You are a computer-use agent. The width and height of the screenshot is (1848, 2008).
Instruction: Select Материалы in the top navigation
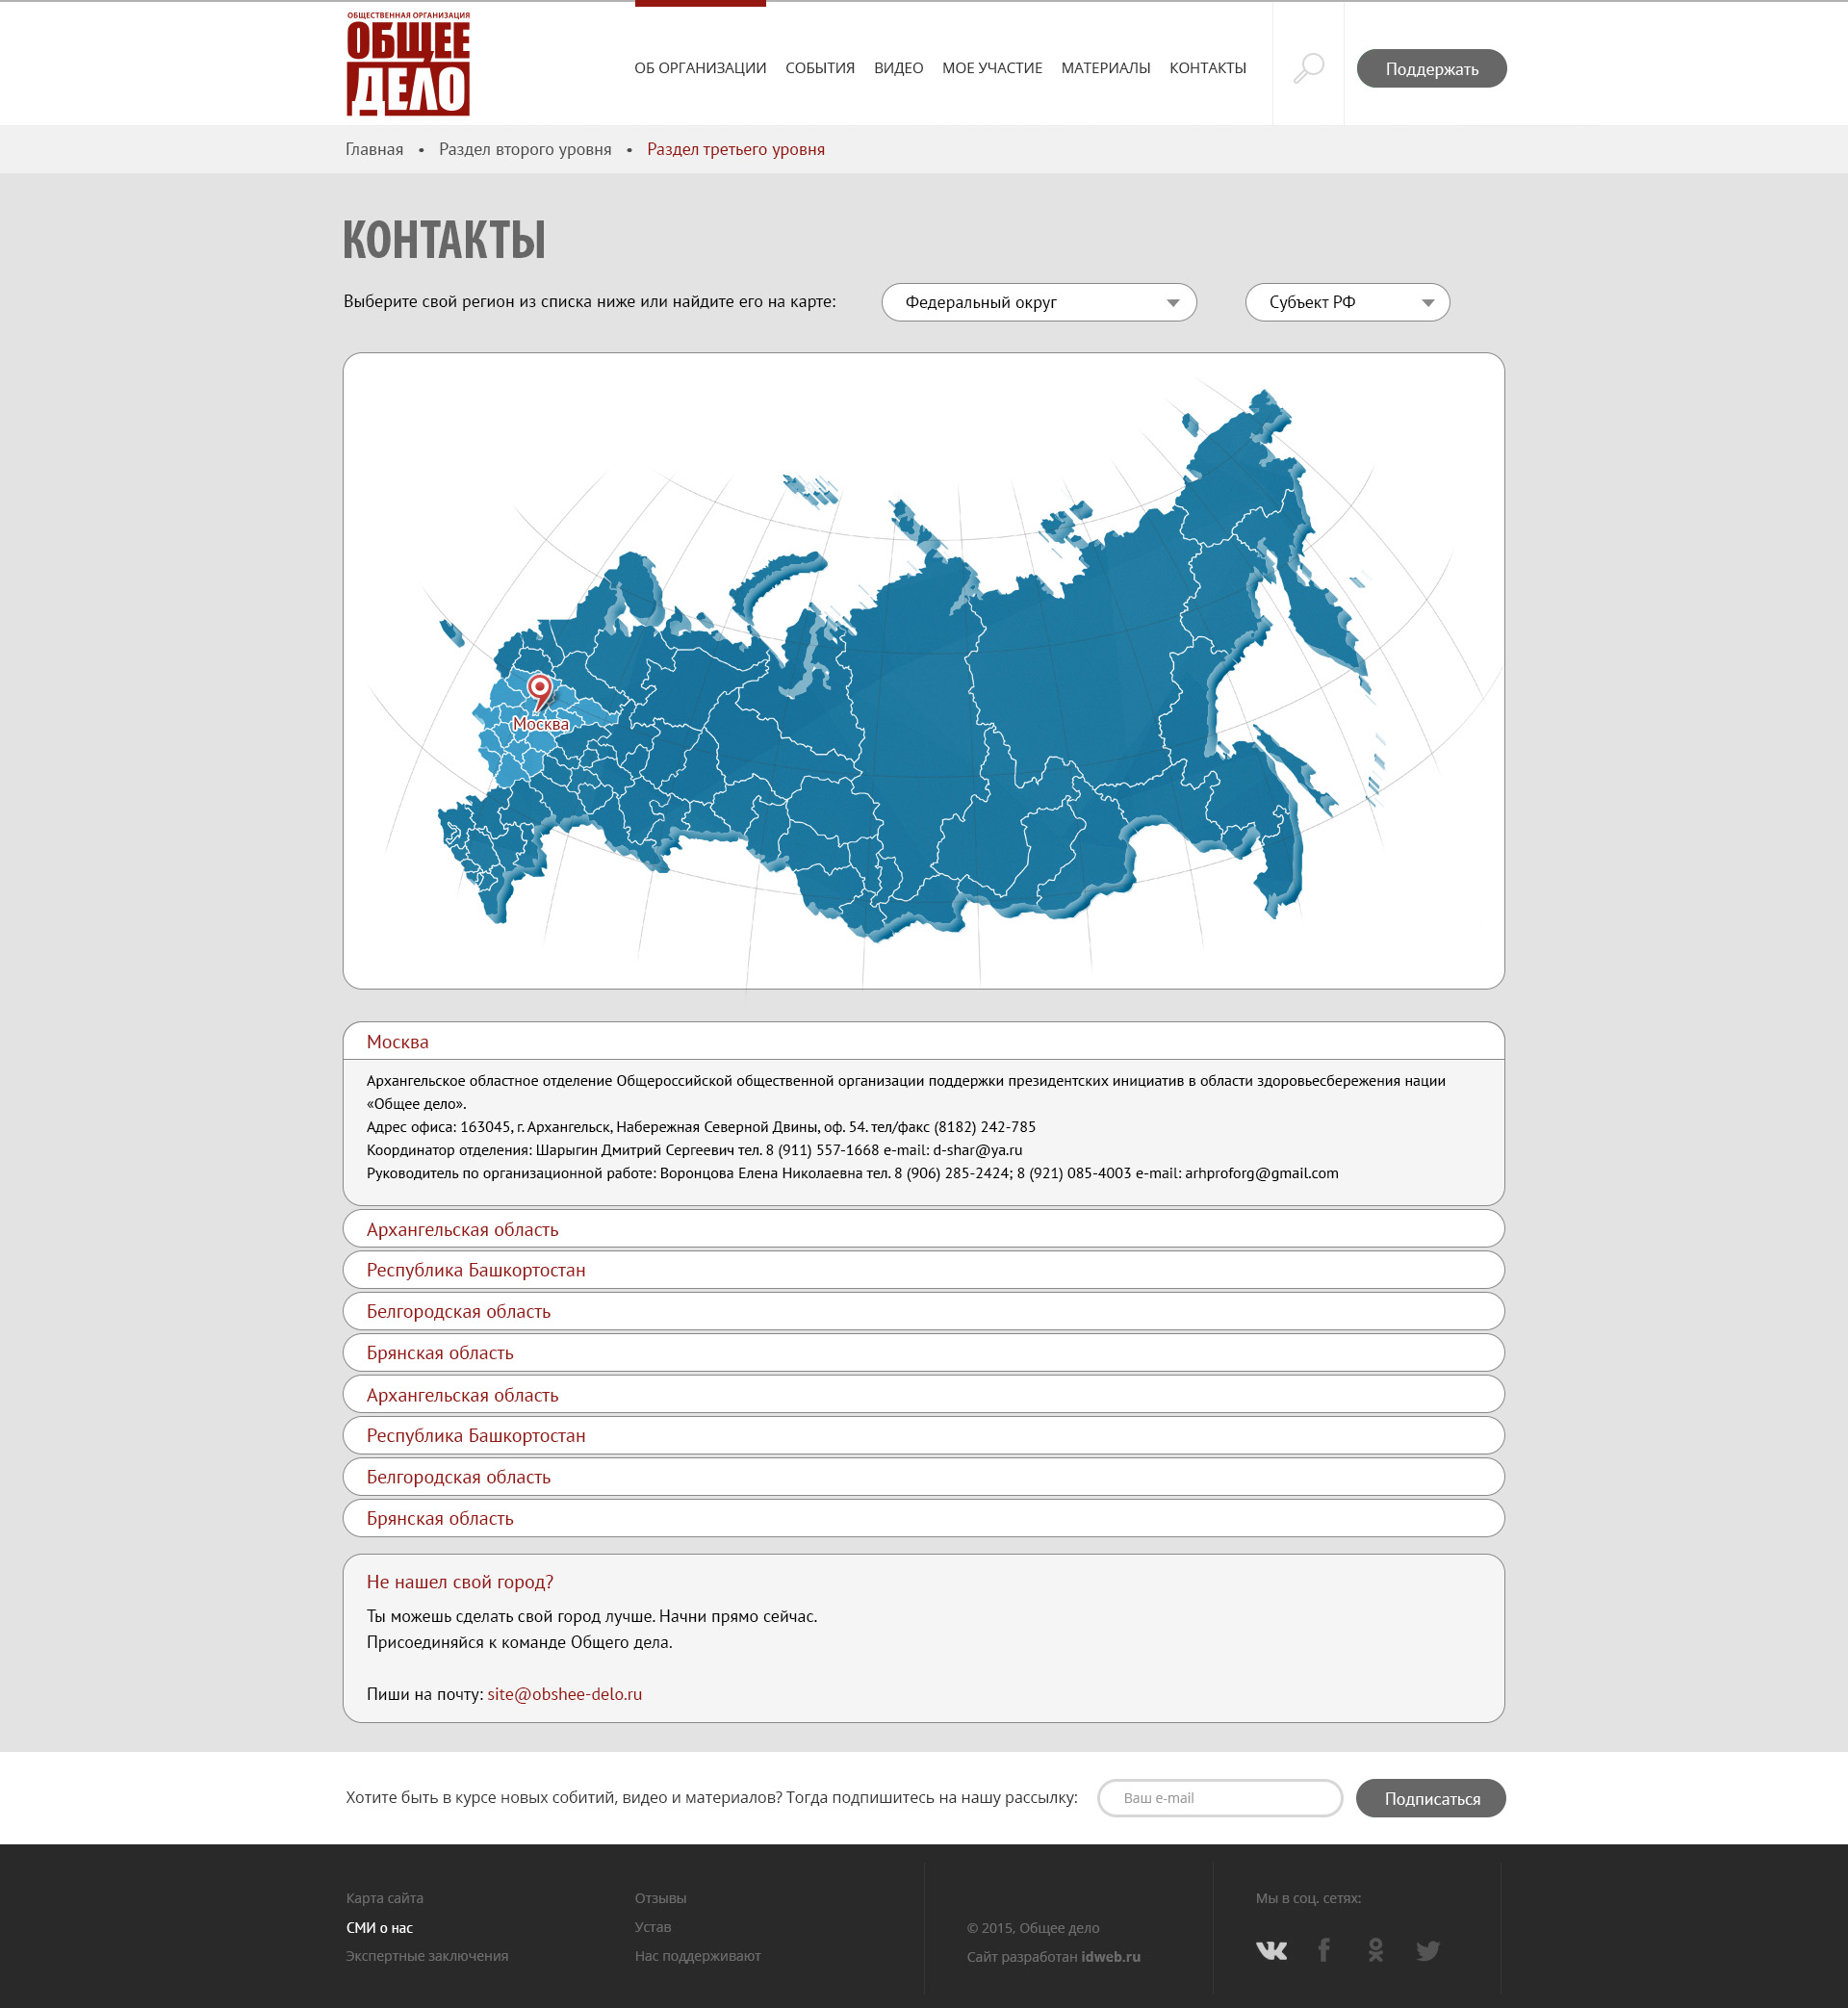coord(1105,68)
